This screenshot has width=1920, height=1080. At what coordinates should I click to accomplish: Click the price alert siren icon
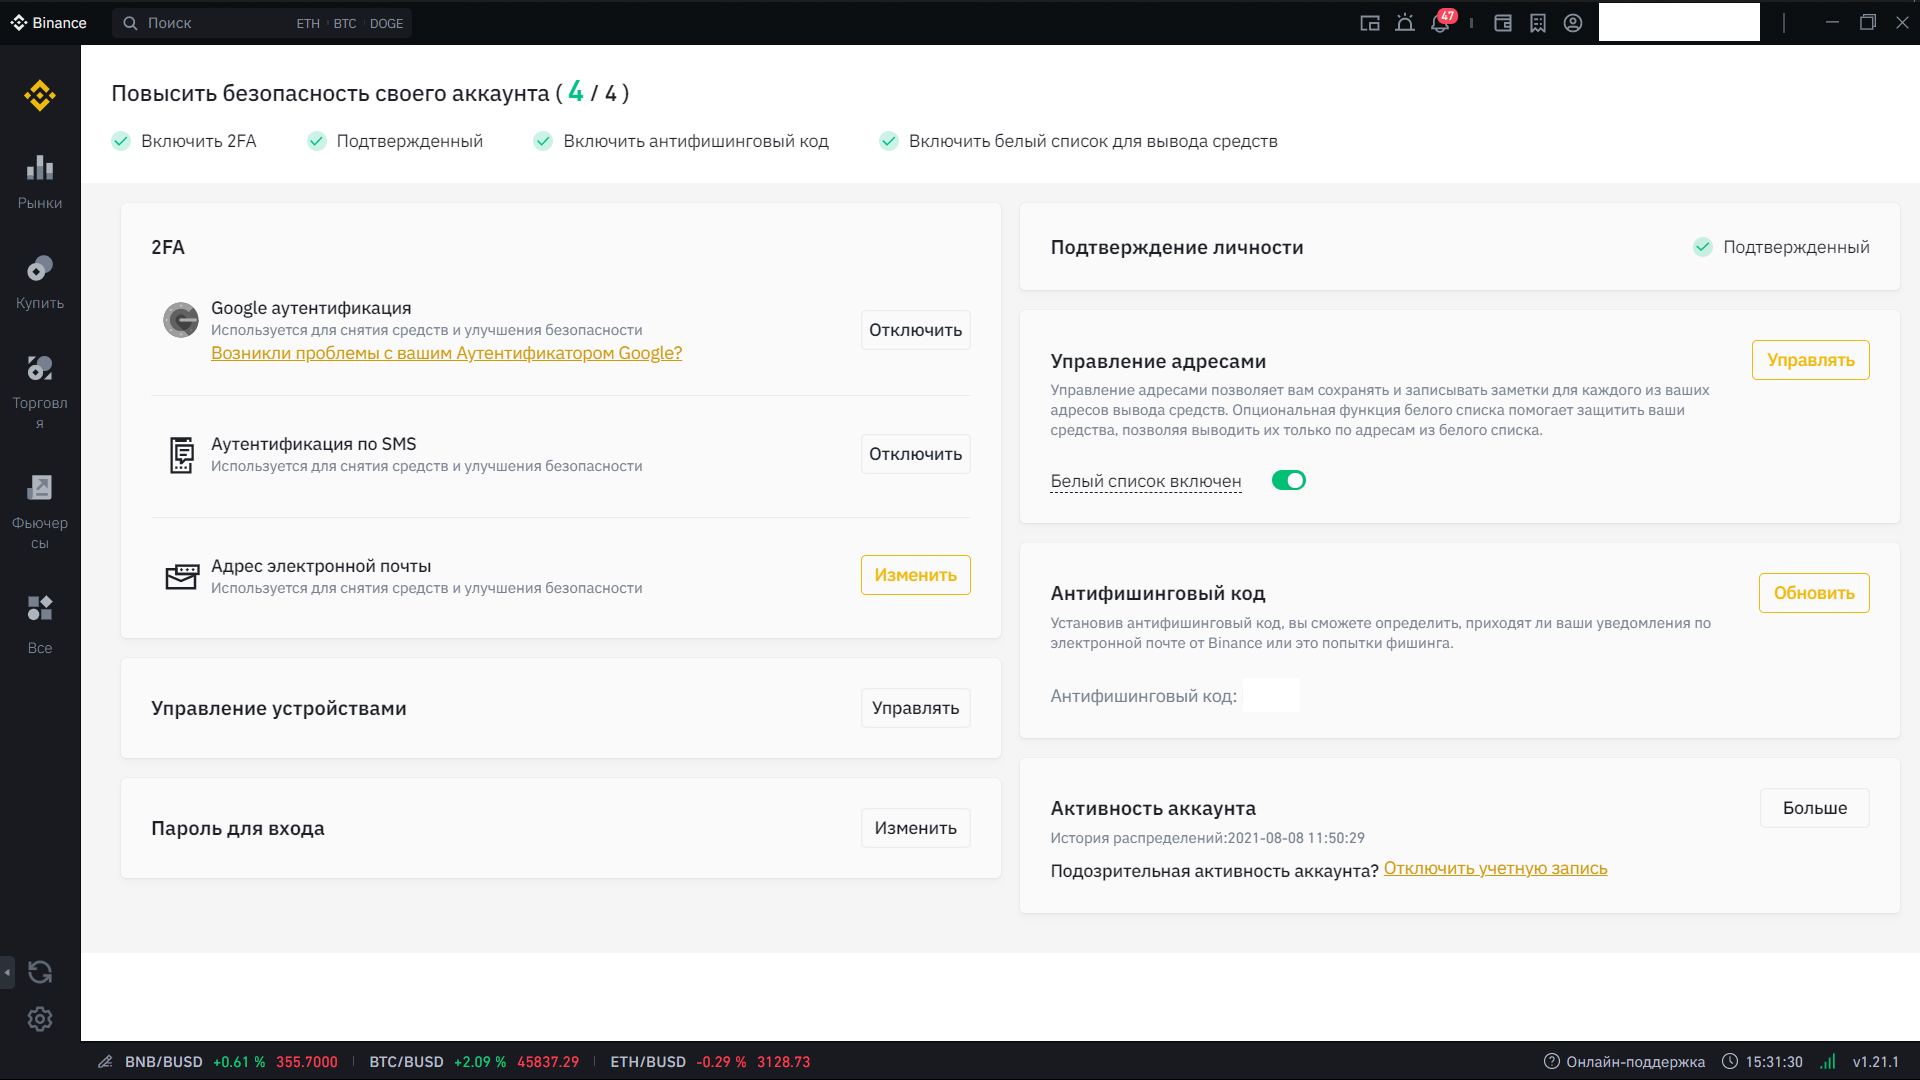[x=1405, y=23]
